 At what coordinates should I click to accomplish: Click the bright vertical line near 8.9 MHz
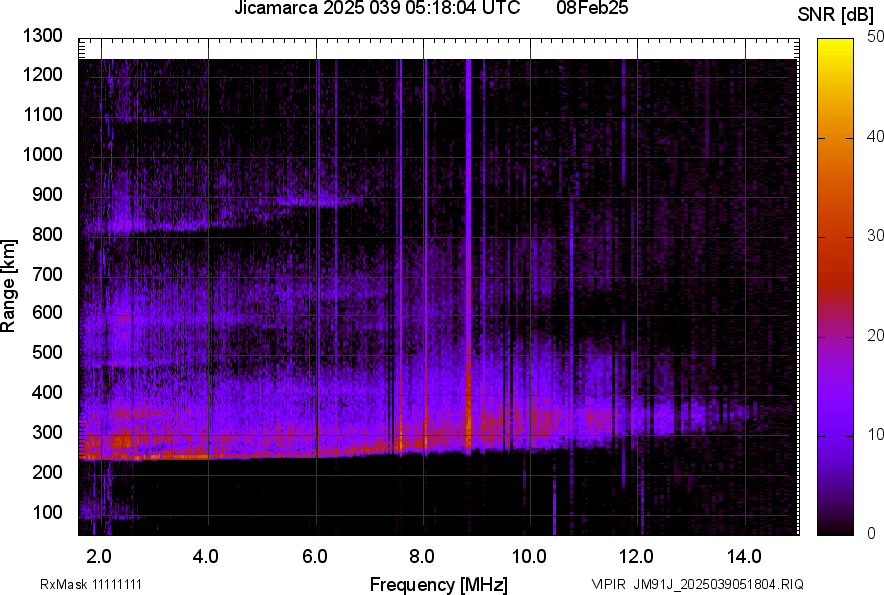468,250
